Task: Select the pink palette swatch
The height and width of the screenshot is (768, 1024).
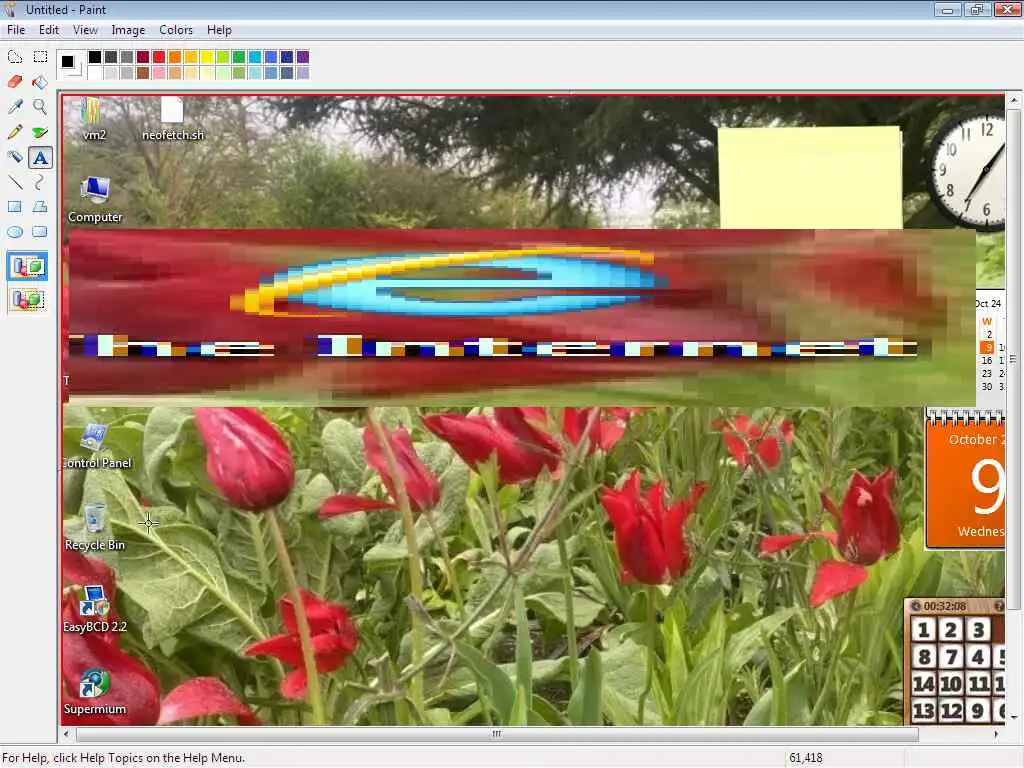Action: tap(159, 72)
